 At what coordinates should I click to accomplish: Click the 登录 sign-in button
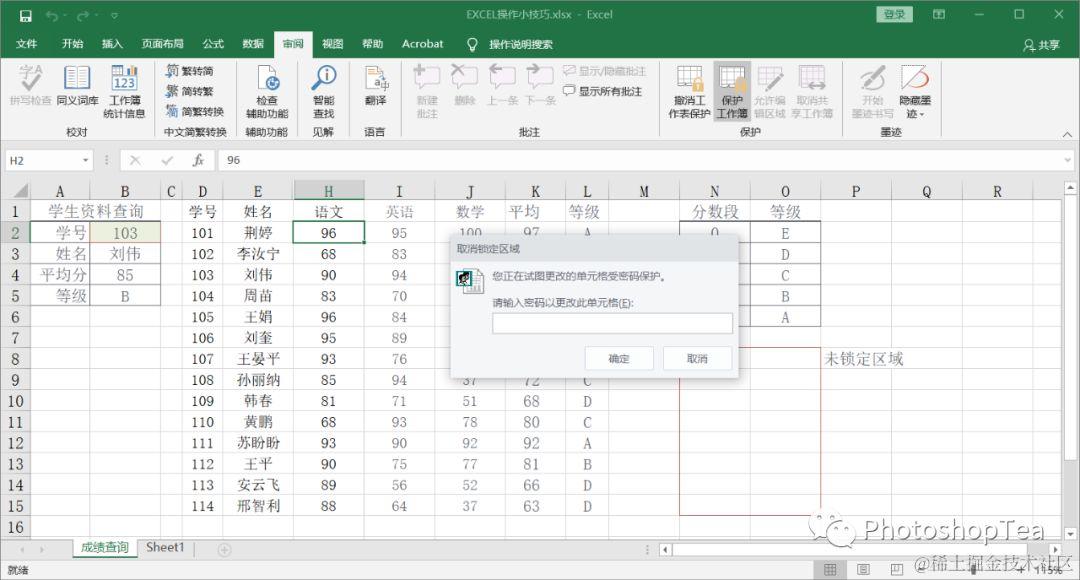(894, 14)
